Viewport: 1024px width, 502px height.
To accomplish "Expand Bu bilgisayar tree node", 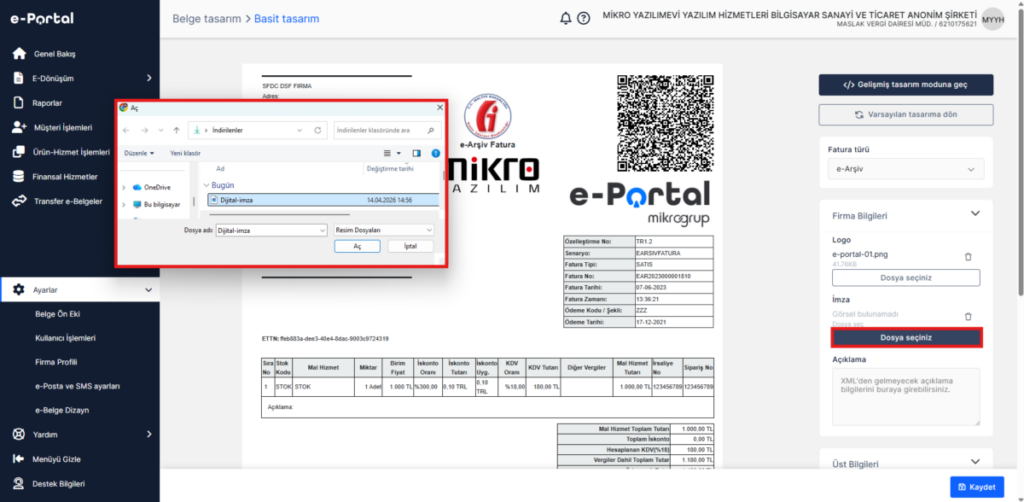I will tap(123, 204).
